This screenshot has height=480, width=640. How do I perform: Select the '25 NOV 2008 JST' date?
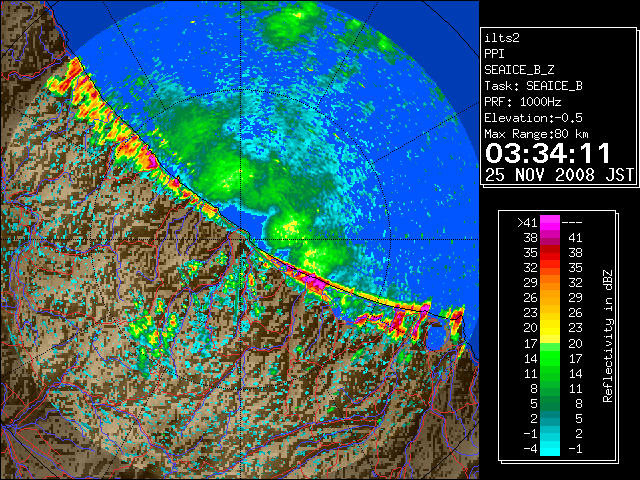[x=559, y=175]
